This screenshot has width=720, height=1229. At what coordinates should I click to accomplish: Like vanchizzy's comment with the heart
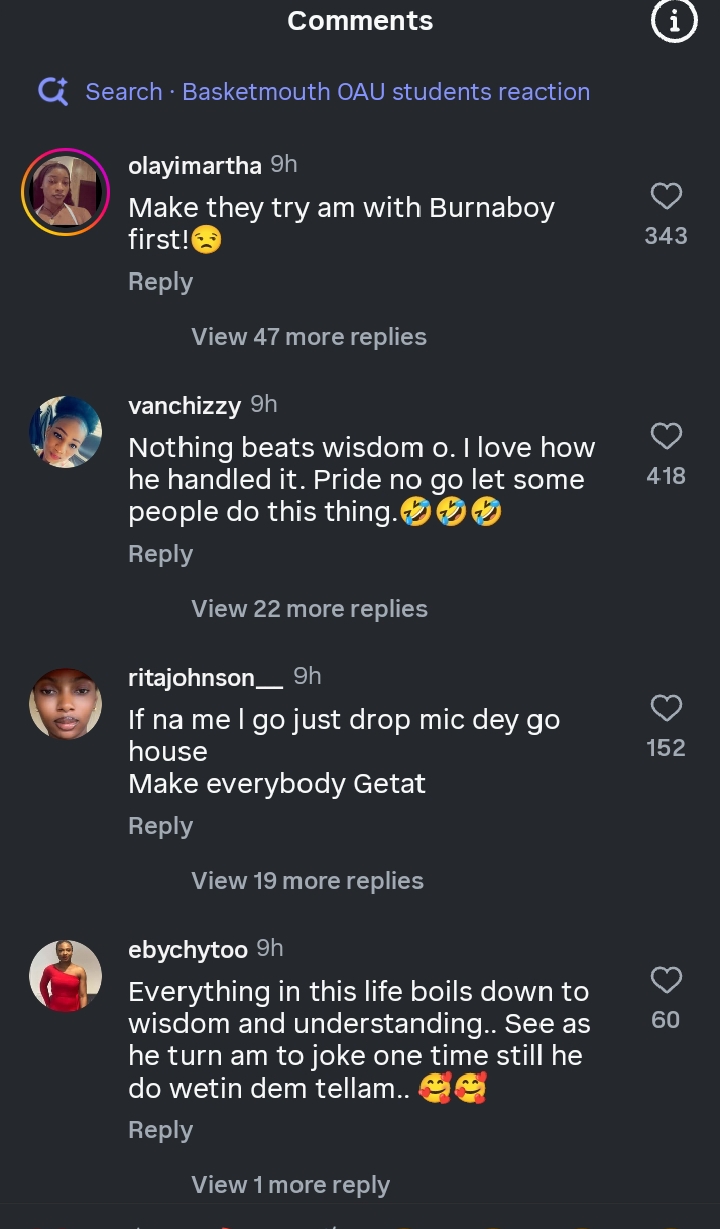point(666,436)
